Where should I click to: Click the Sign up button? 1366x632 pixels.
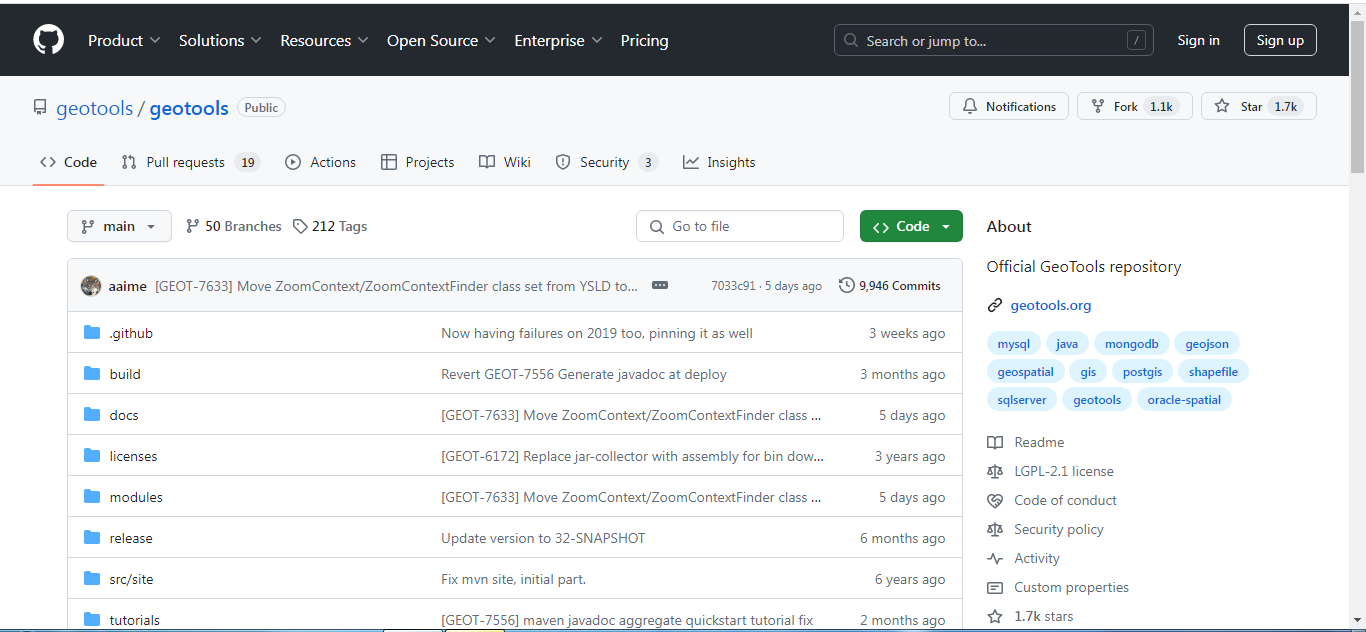[x=1280, y=40]
